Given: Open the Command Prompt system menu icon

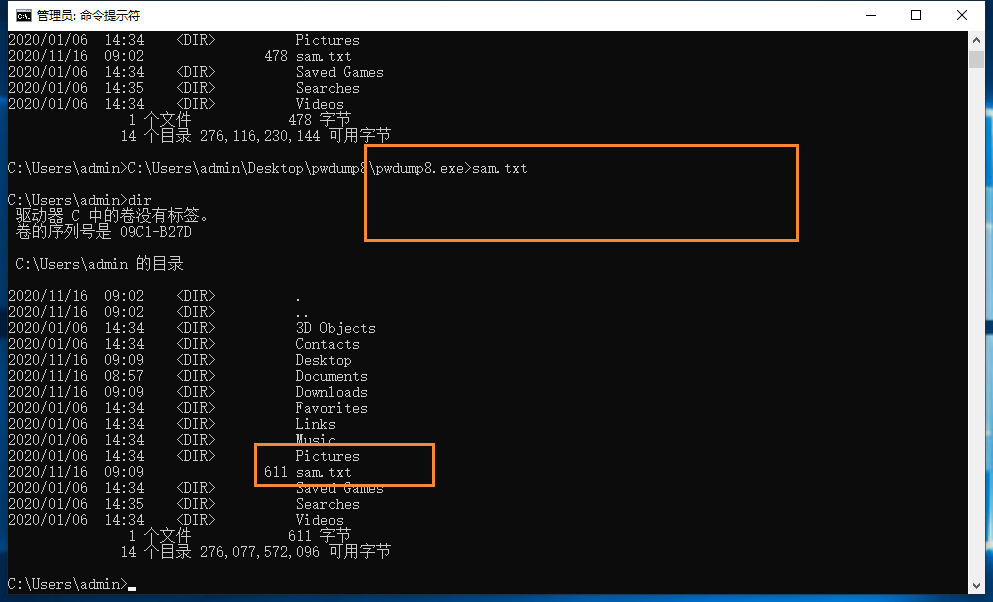Looking at the screenshot, I should point(23,15).
